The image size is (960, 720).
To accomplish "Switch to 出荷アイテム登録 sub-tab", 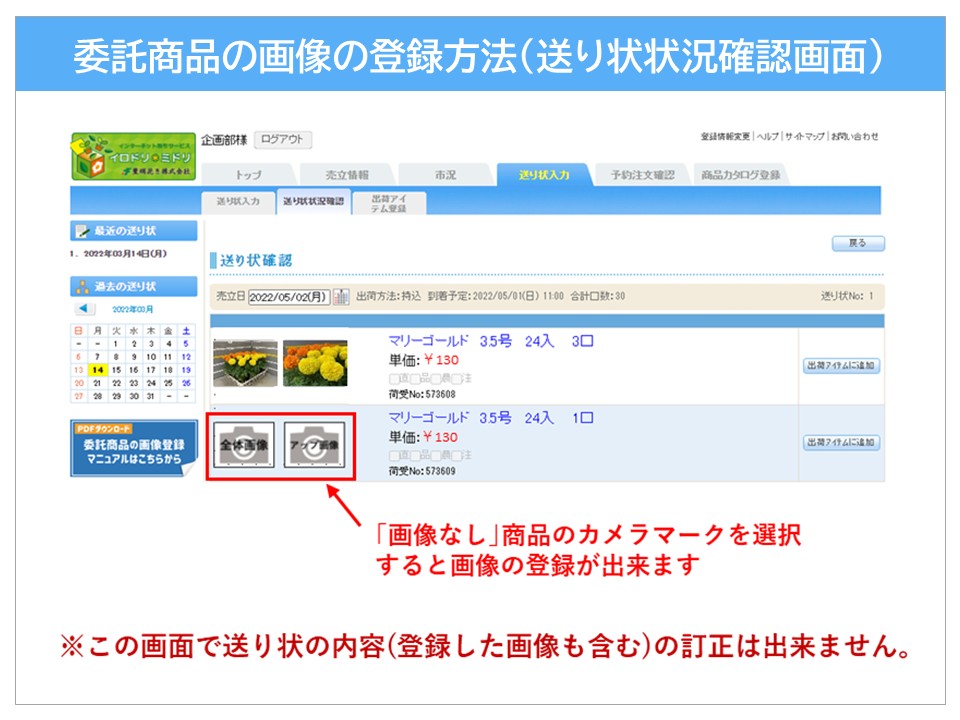I will click(x=389, y=203).
